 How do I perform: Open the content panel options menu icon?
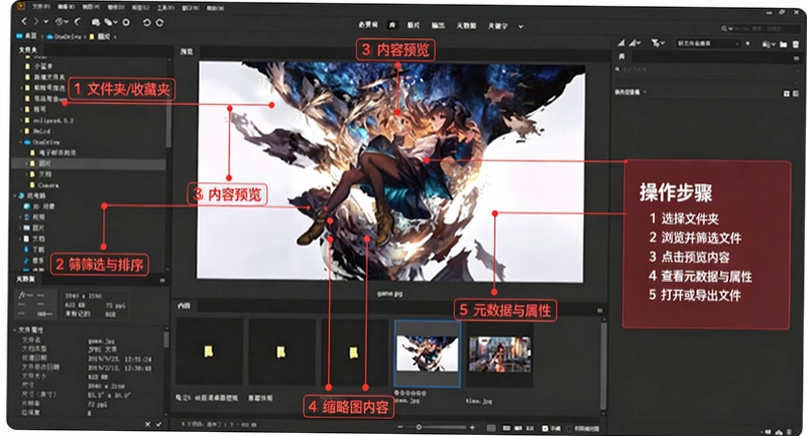coord(599,310)
